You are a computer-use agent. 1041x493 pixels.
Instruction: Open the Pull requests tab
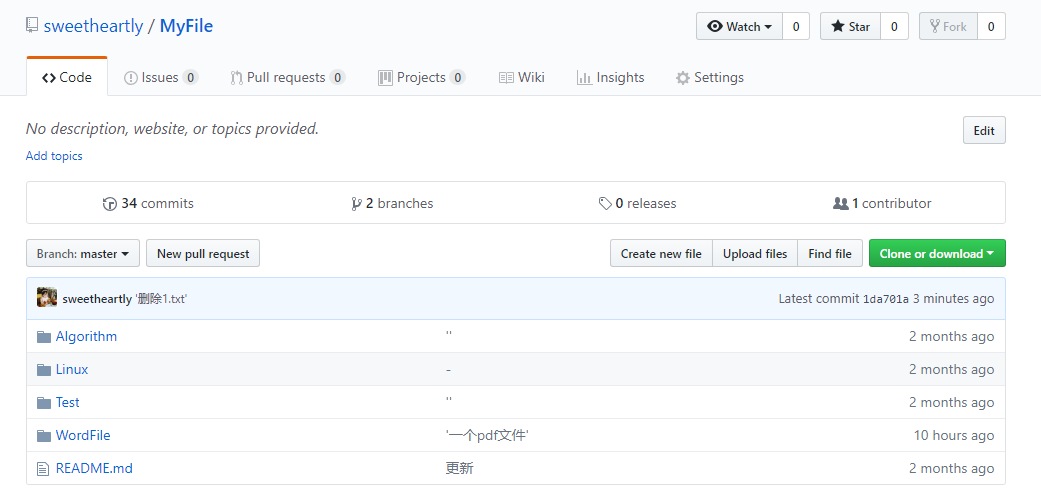pos(287,78)
